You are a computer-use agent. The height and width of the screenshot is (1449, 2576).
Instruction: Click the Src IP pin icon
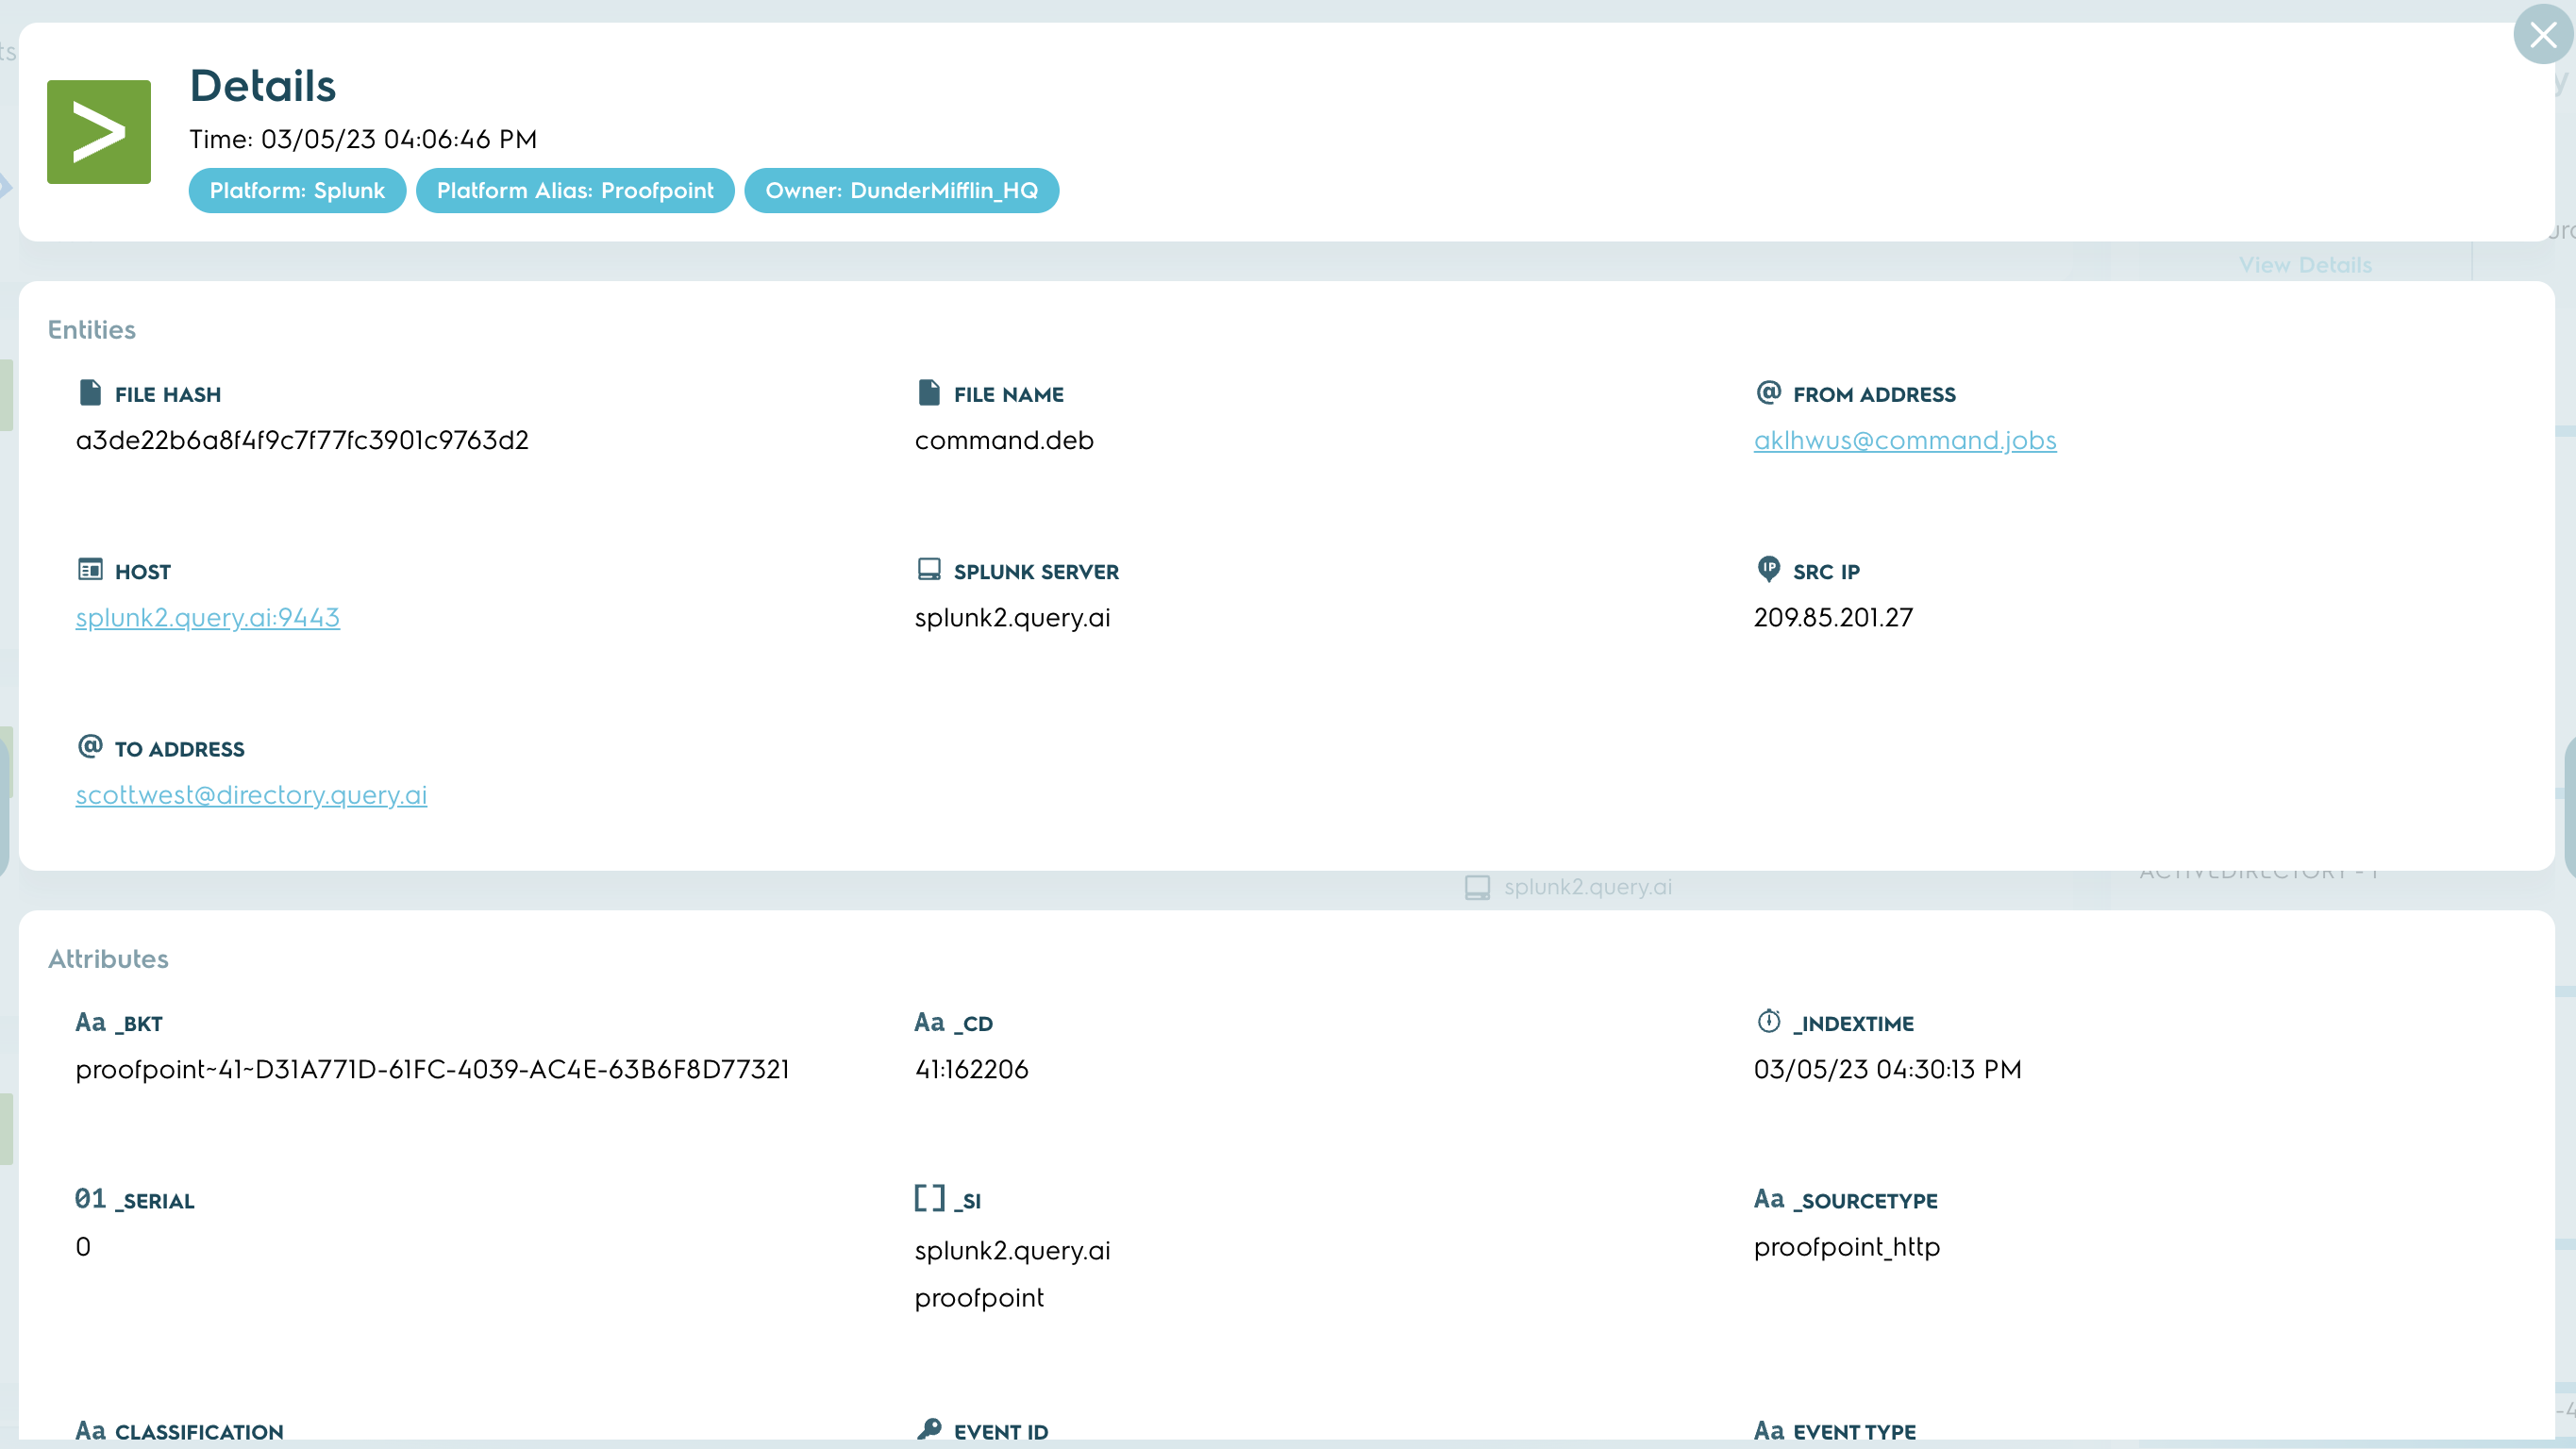[1768, 569]
